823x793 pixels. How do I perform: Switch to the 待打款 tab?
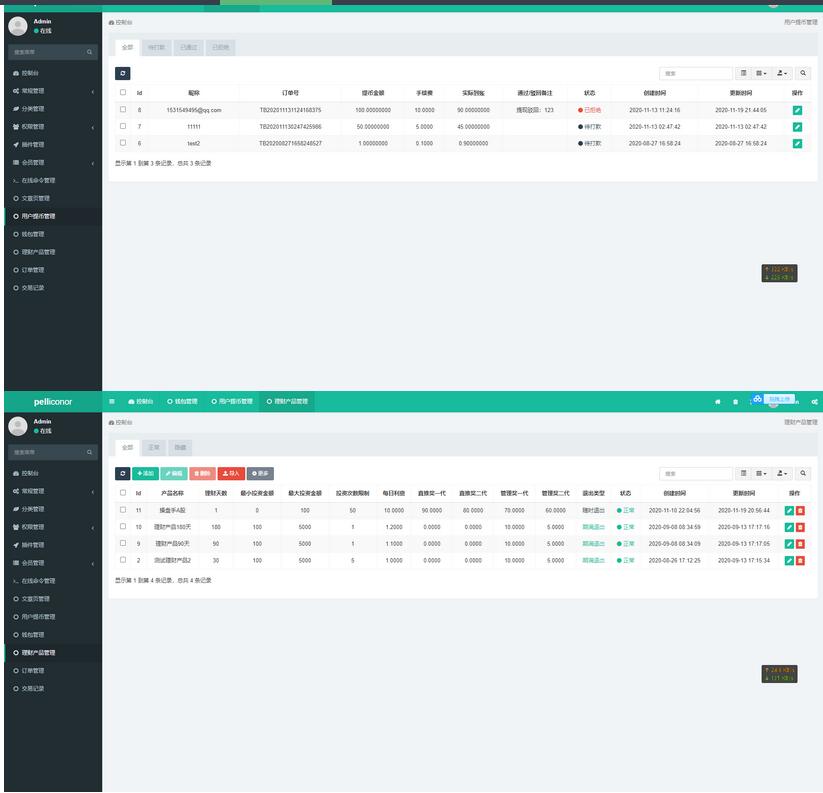coord(157,47)
